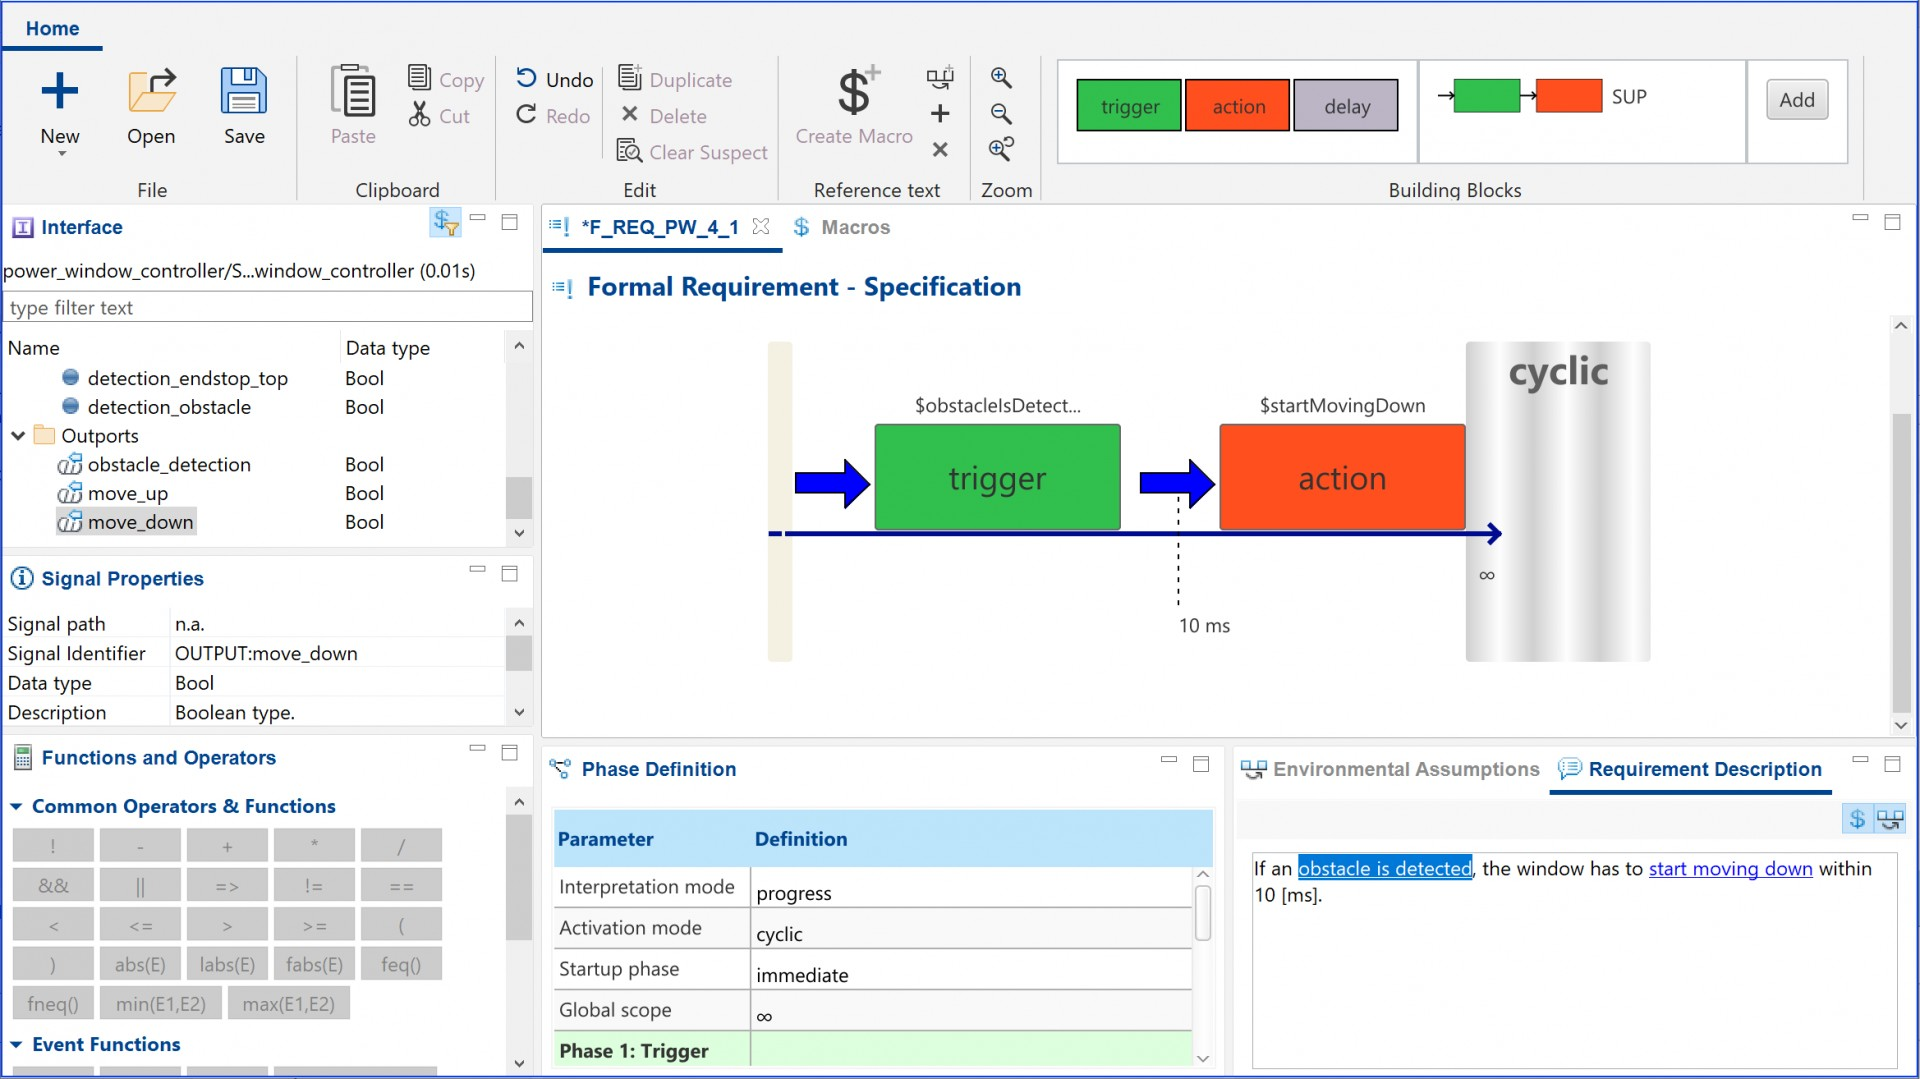Select the Requirement Description tab
Screen dimensions: 1920x1079
click(1690, 769)
